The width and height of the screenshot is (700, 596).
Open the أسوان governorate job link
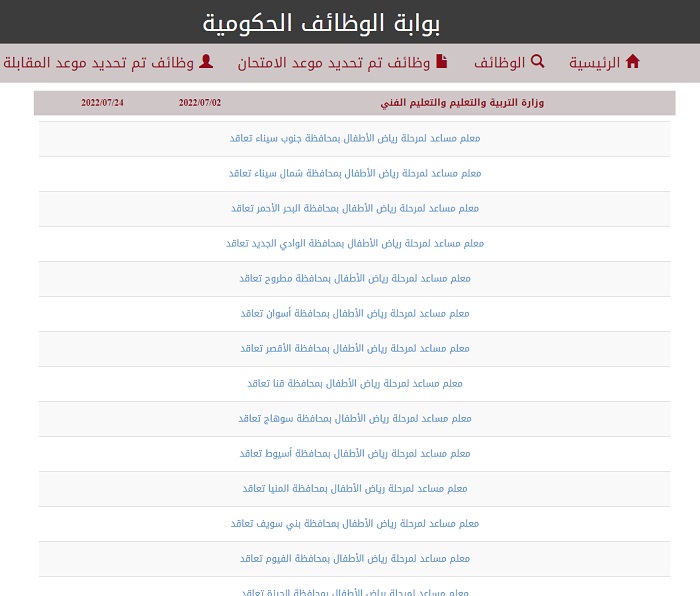(x=355, y=313)
